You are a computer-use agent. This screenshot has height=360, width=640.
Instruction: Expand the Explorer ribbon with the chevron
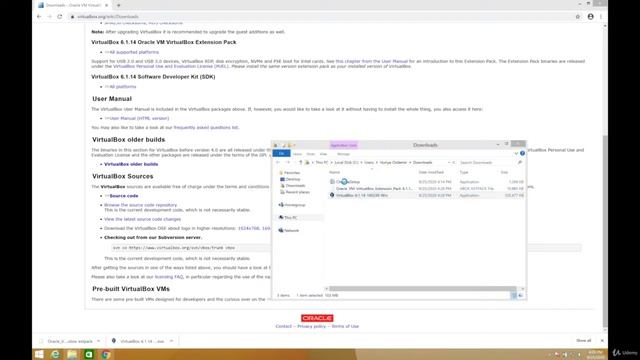click(x=516, y=153)
